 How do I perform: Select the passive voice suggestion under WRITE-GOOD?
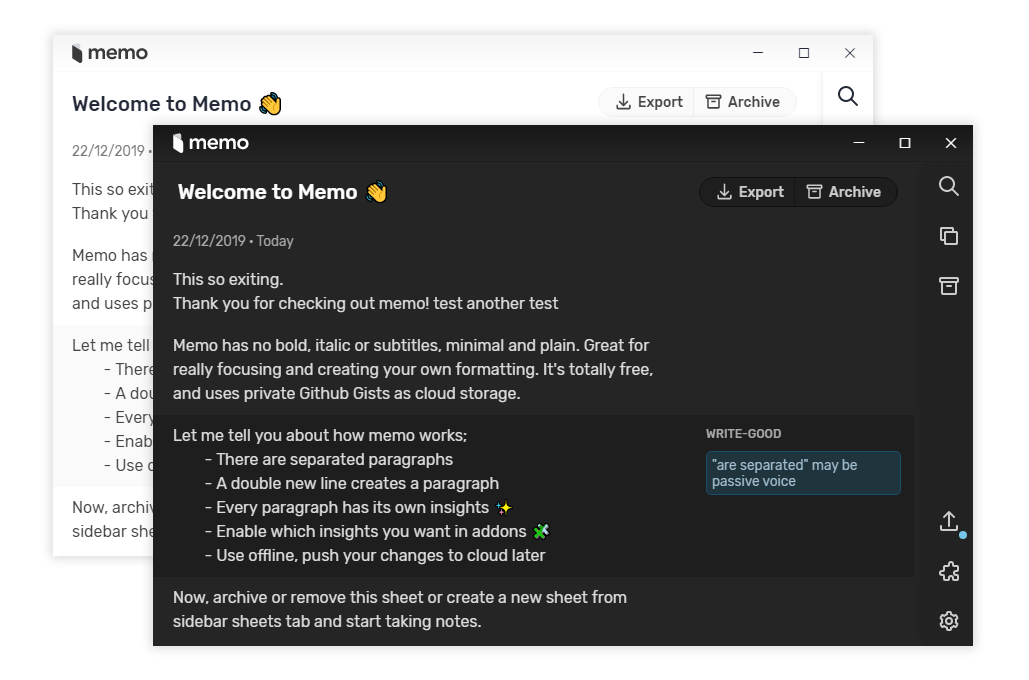tap(802, 471)
